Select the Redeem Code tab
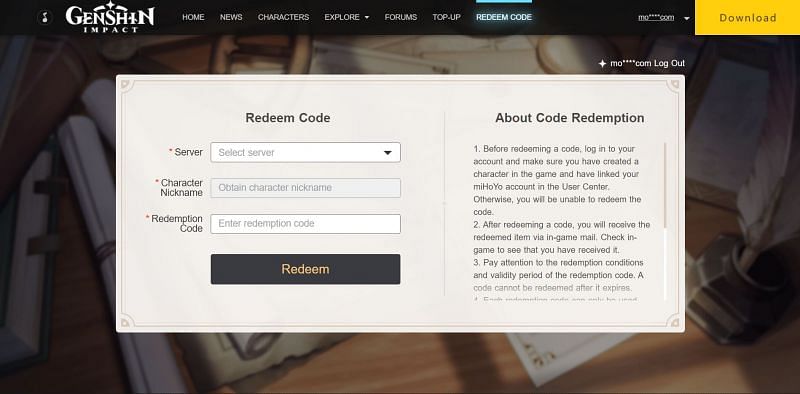The image size is (800, 394). 504,17
